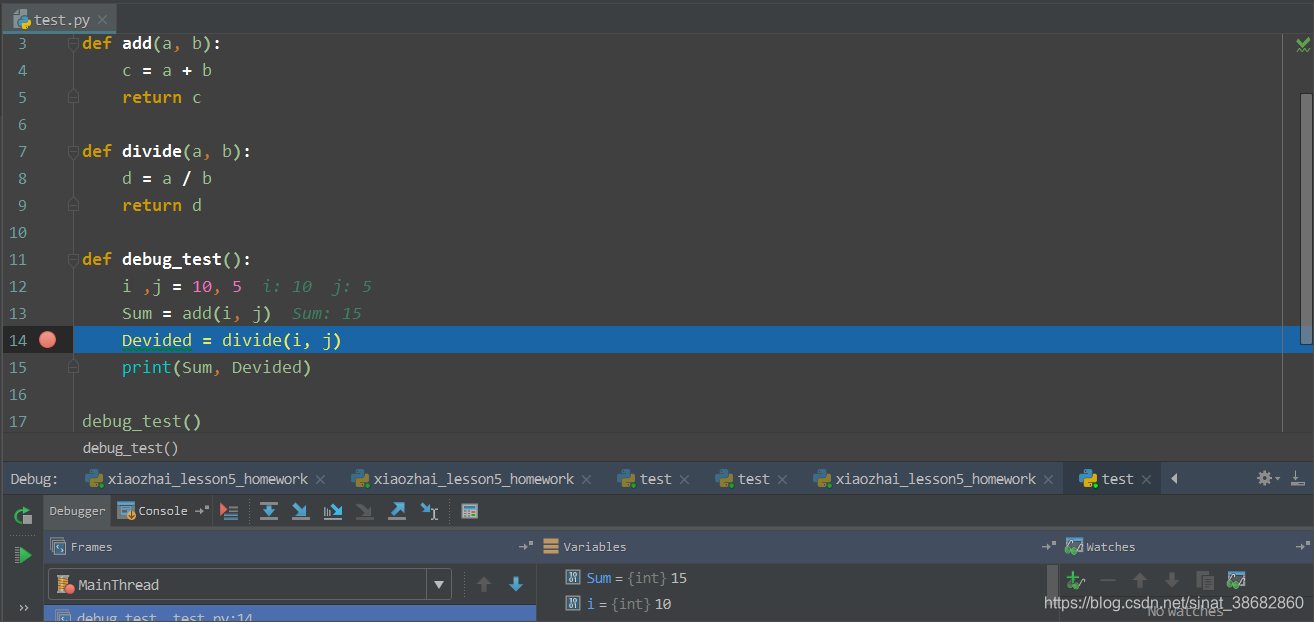Show hidden debug tabs left arrow
This screenshot has height=622, width=1314.
pos(1174,479)
